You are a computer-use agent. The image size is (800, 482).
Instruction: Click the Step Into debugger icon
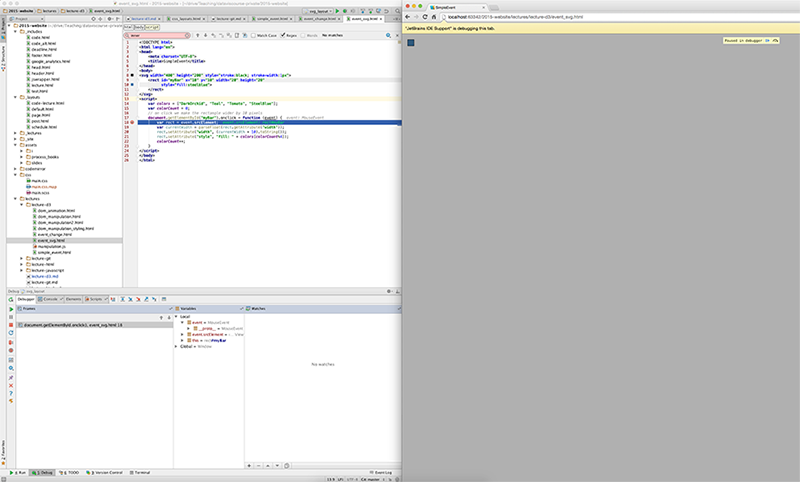tap(130, 299)
